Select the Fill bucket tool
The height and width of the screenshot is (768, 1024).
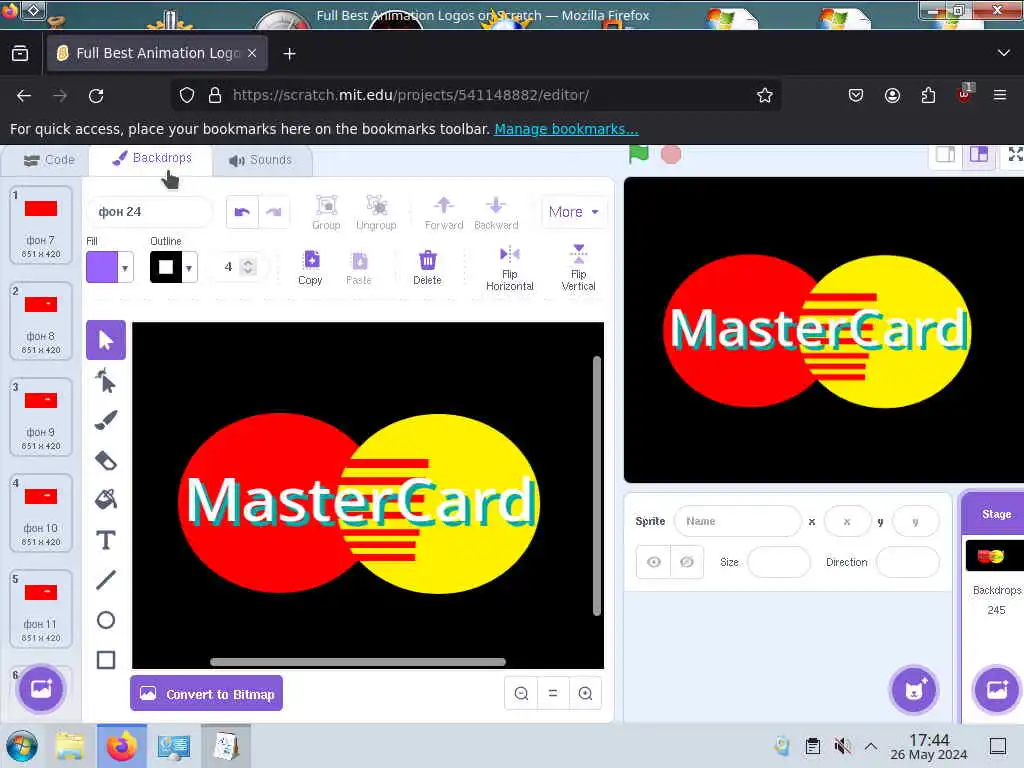[x=106, y=500]
